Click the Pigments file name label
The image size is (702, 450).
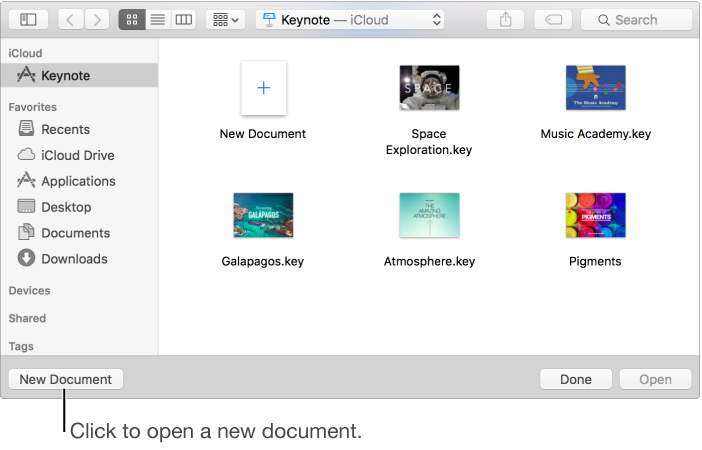click(595, 261)
